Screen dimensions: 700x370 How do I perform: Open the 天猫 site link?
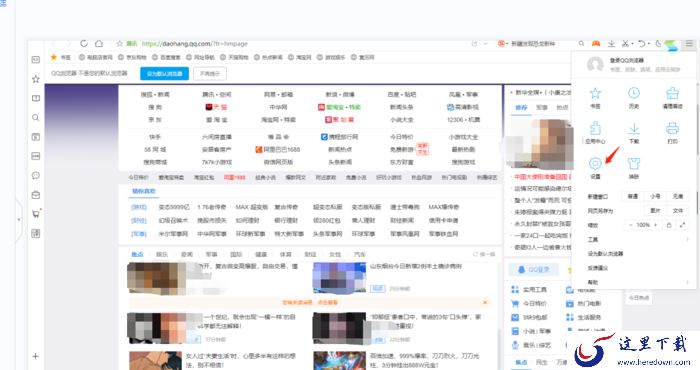[x=217, y=107]
